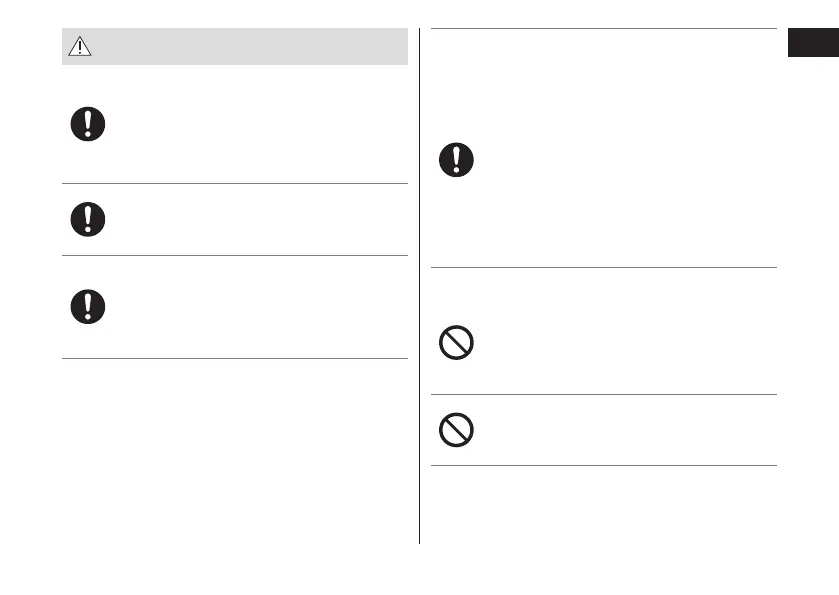This screenshot has width=839, height=595.
Task: Click the line below the first left exclamation icon
Action: (x=235, y=183)
